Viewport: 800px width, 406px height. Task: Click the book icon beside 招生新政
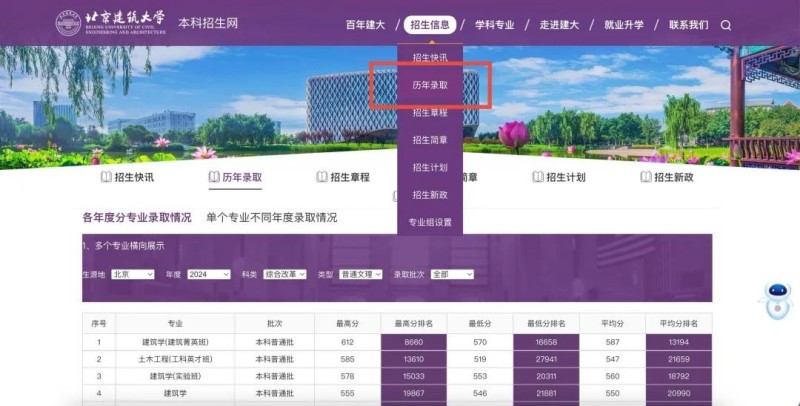645,177
